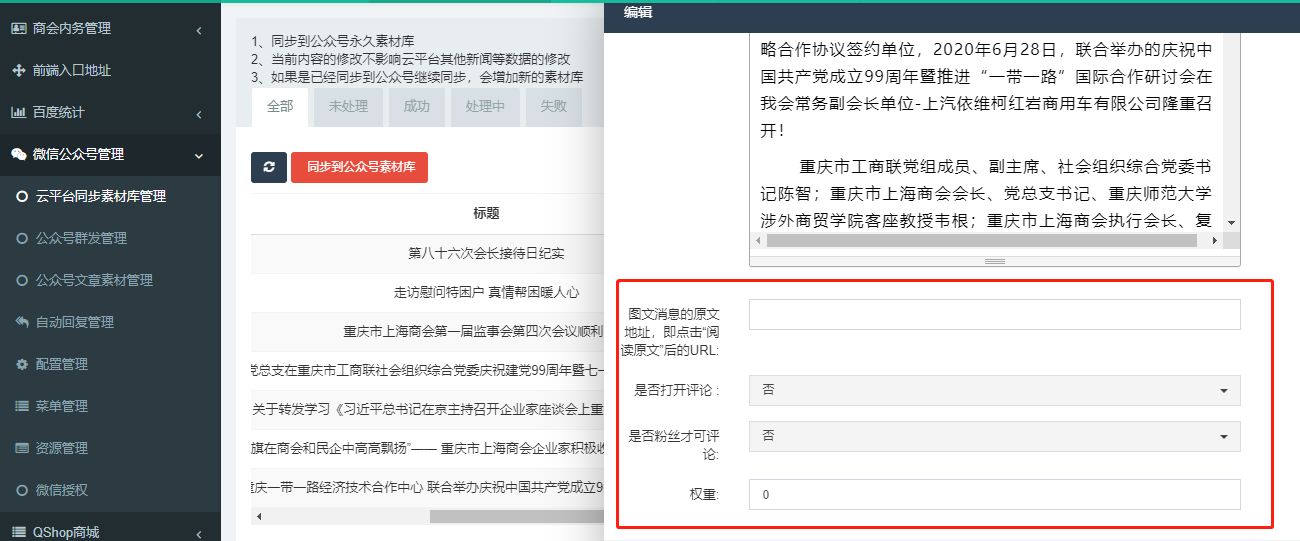
Task: Expand the QShop商城 menu
Action: pyautogui.click(x=66, y=531)
